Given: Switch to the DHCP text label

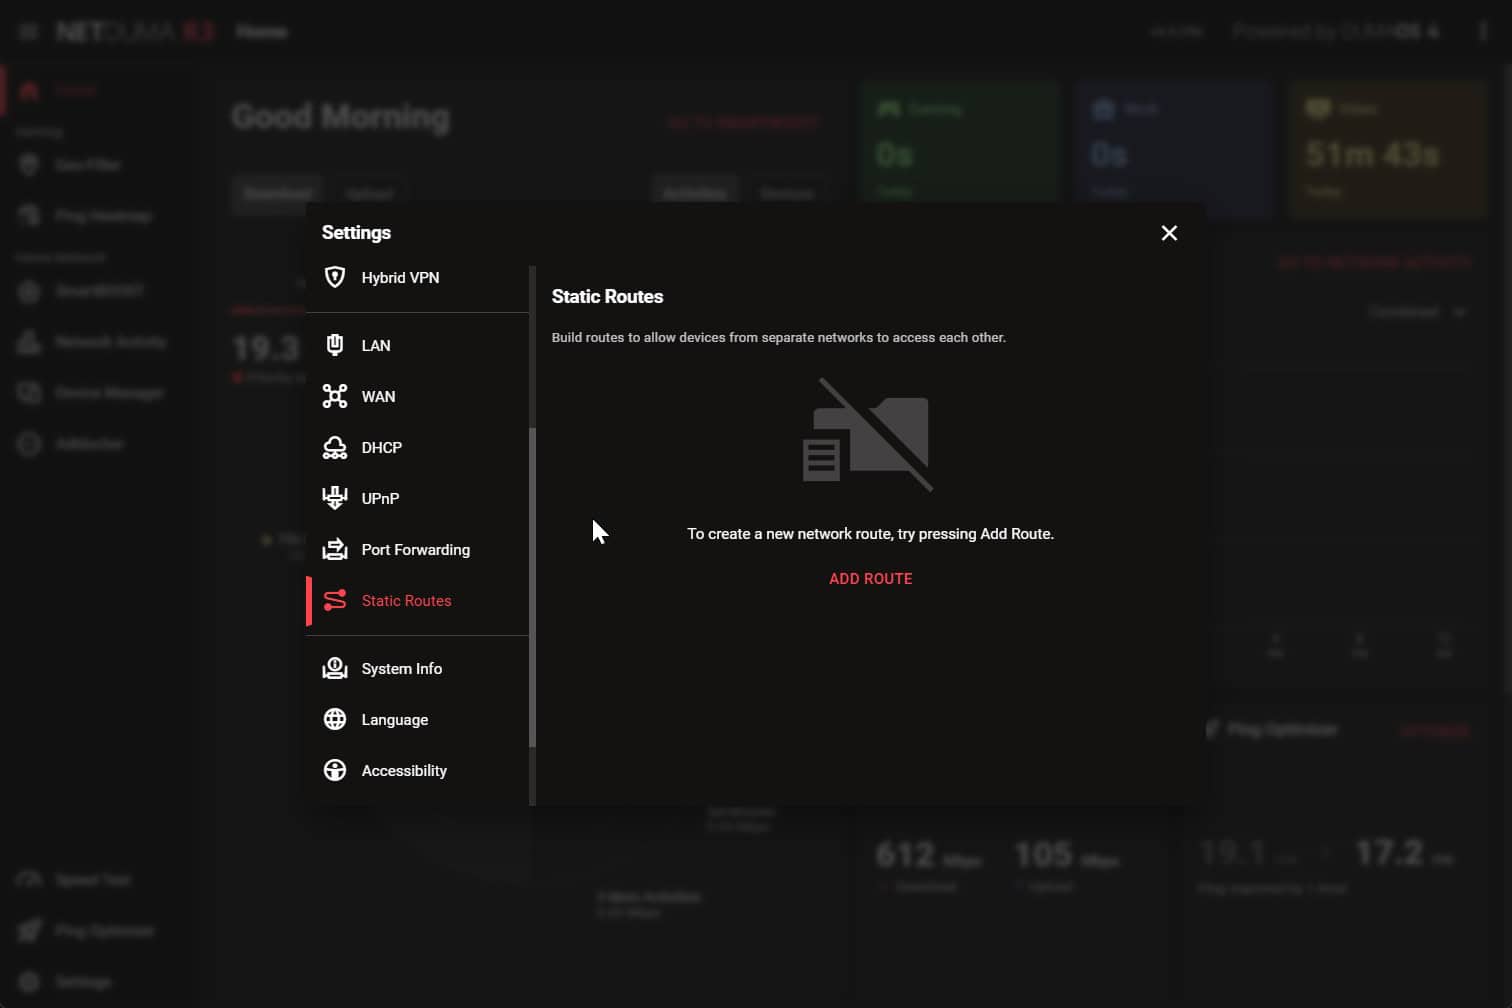Looking at the screenshot, I should tap(381, 448).
